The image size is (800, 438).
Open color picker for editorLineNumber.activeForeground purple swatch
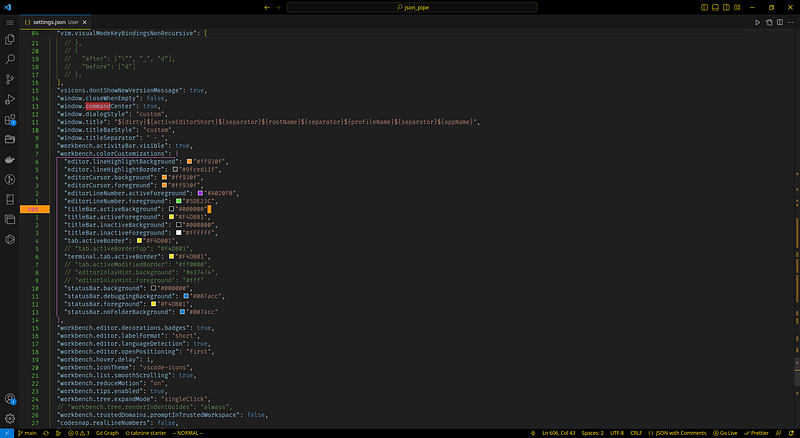pyautogui.click(x=200, y=193)
